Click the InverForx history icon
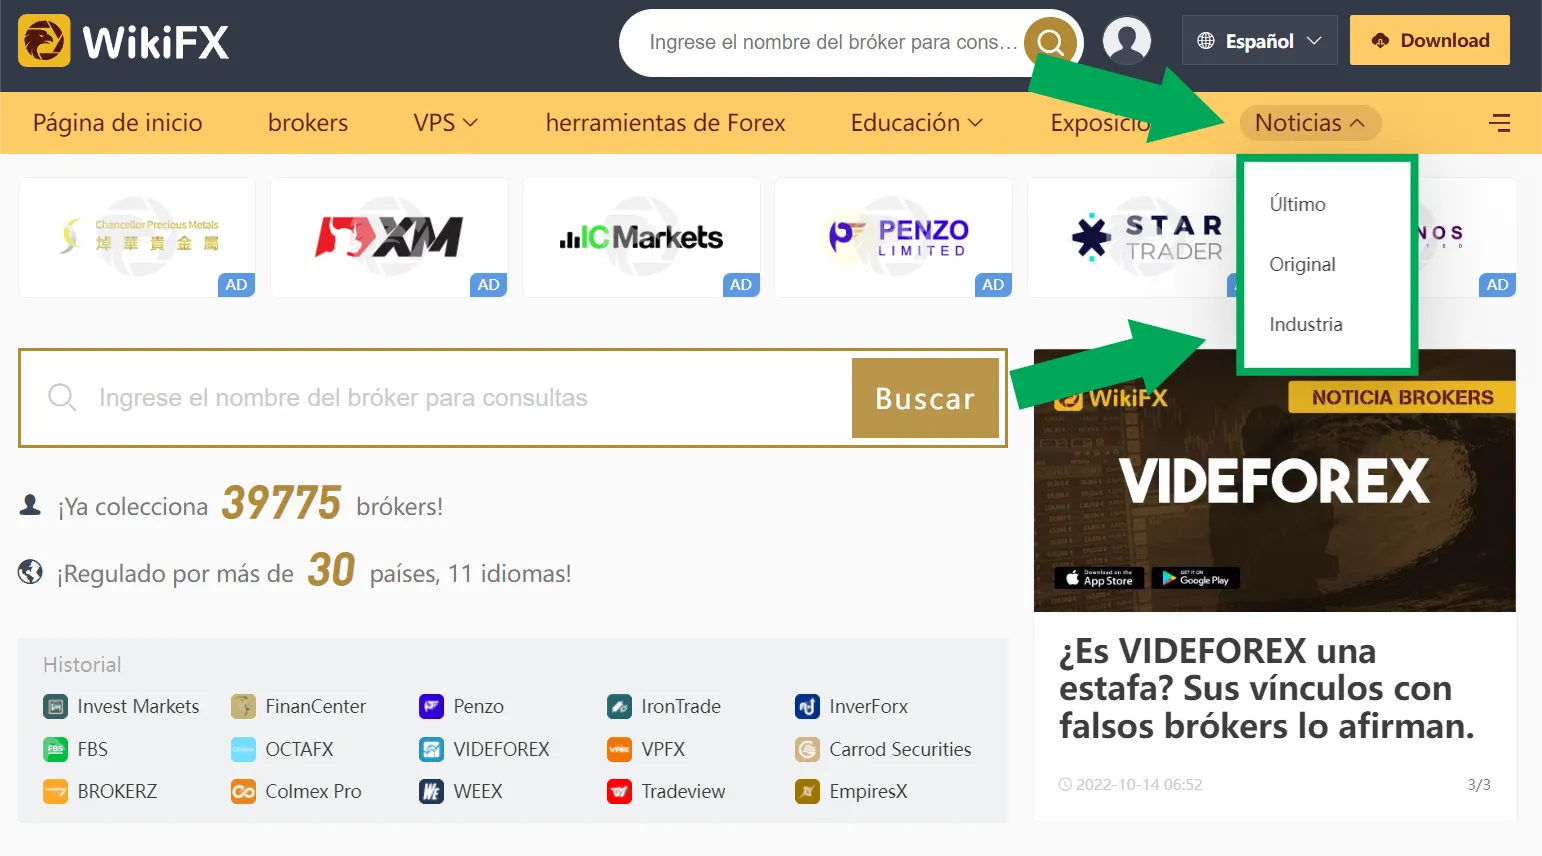This screenshot has width=1542, height=856. (807, 707)
